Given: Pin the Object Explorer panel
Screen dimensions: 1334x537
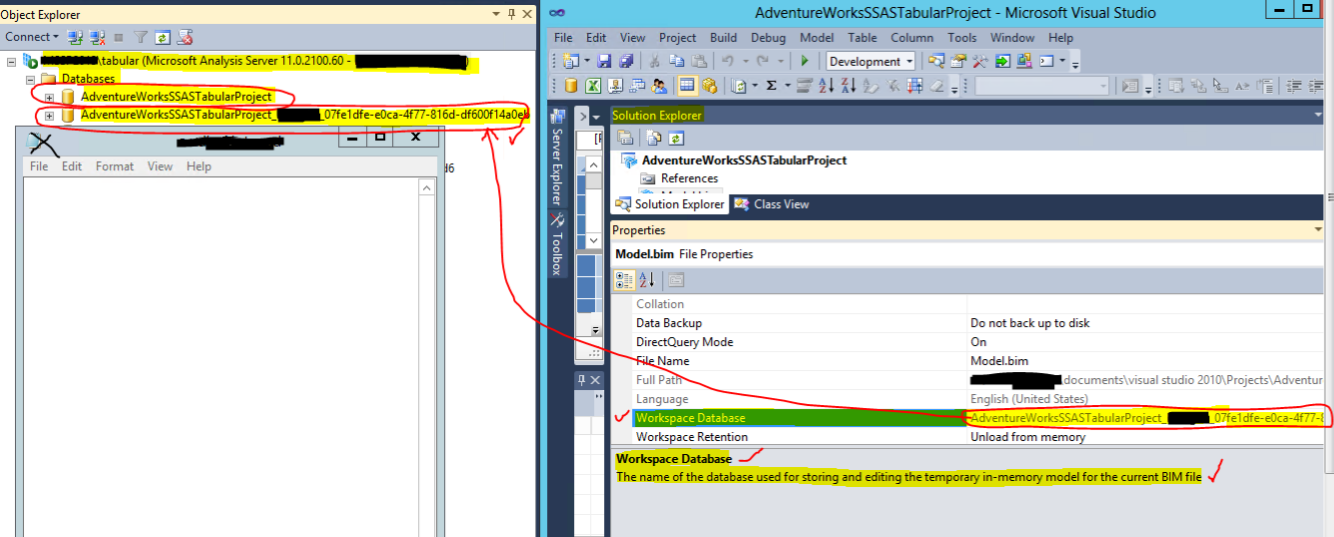Looking at the screenshot, I should tap(511, 14).
